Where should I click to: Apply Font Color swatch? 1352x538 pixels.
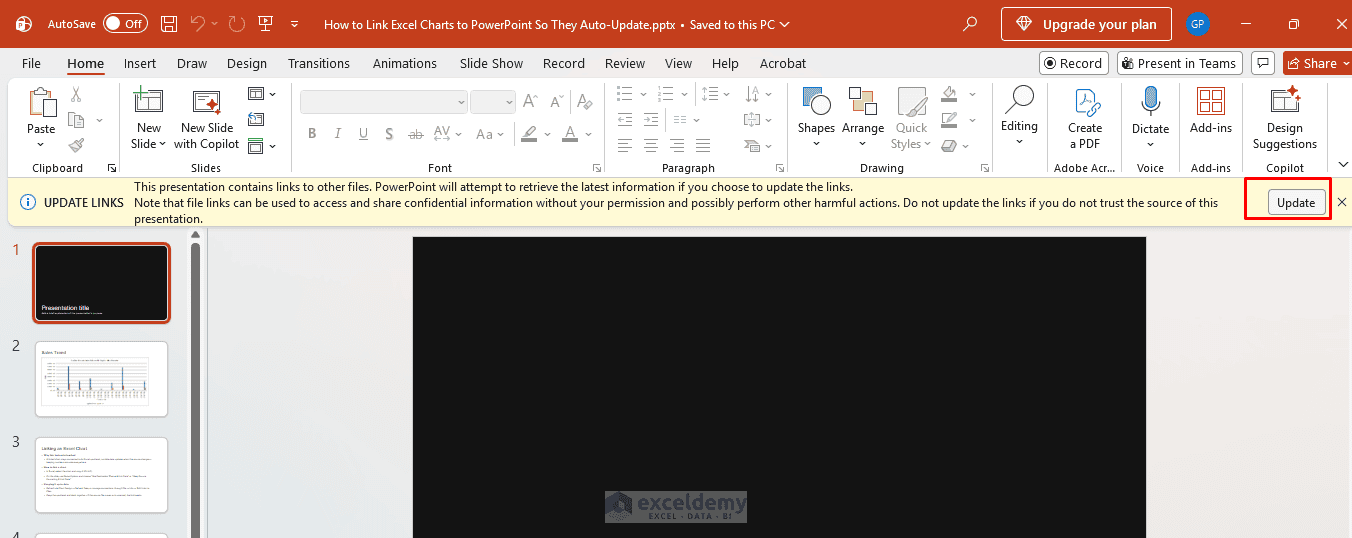(570, 134)
